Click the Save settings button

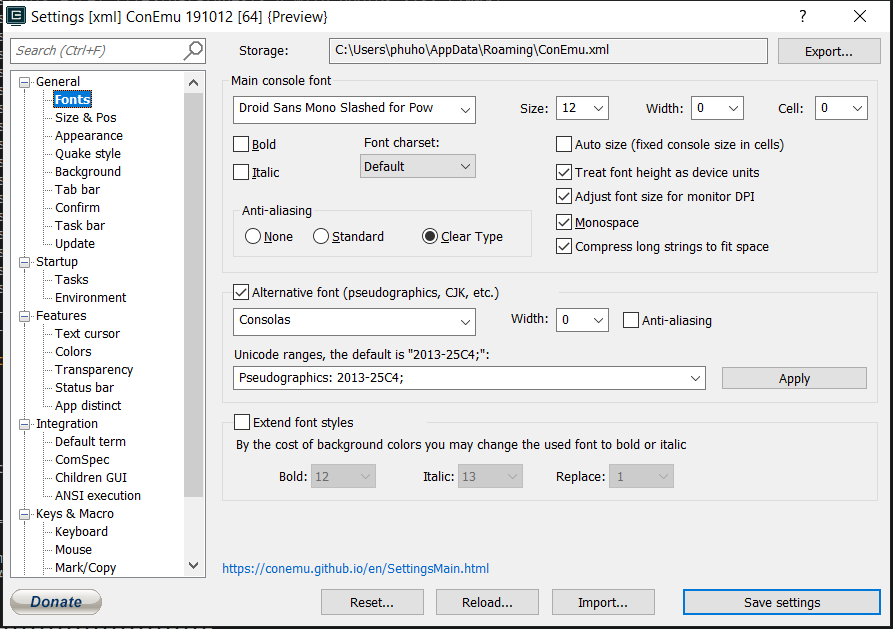pos(781,602)
